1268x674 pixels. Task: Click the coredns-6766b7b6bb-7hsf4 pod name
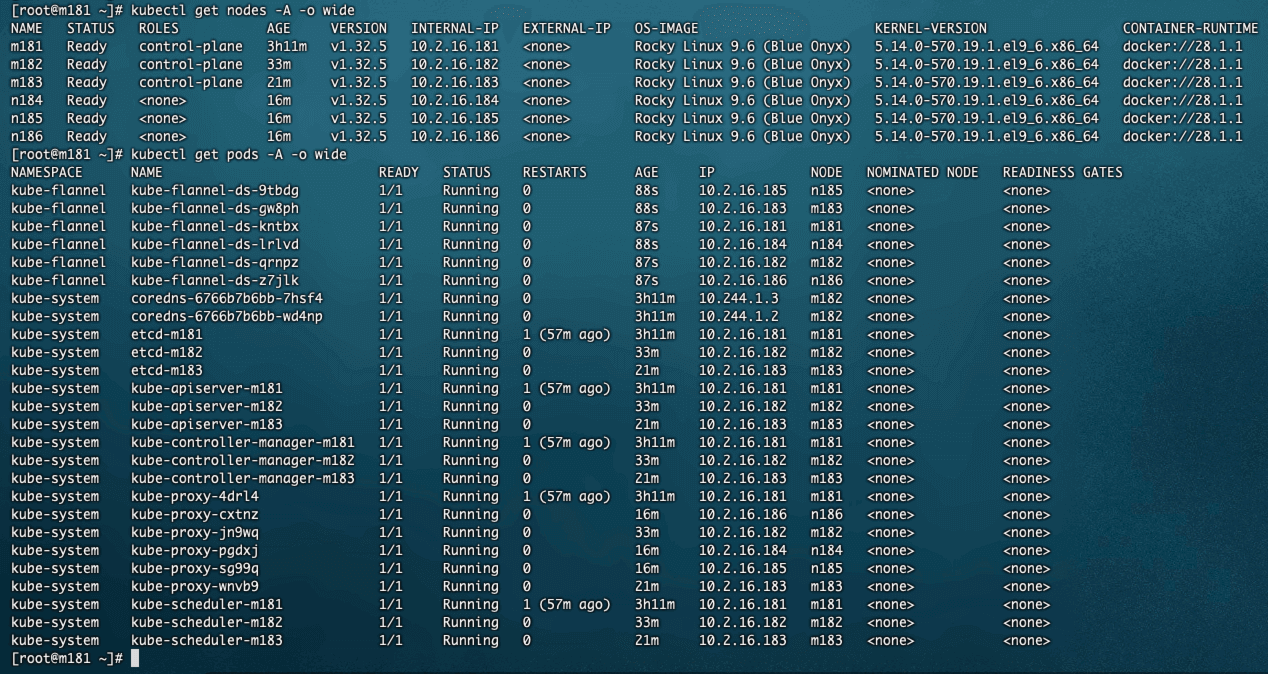click(x=226, y=298)
